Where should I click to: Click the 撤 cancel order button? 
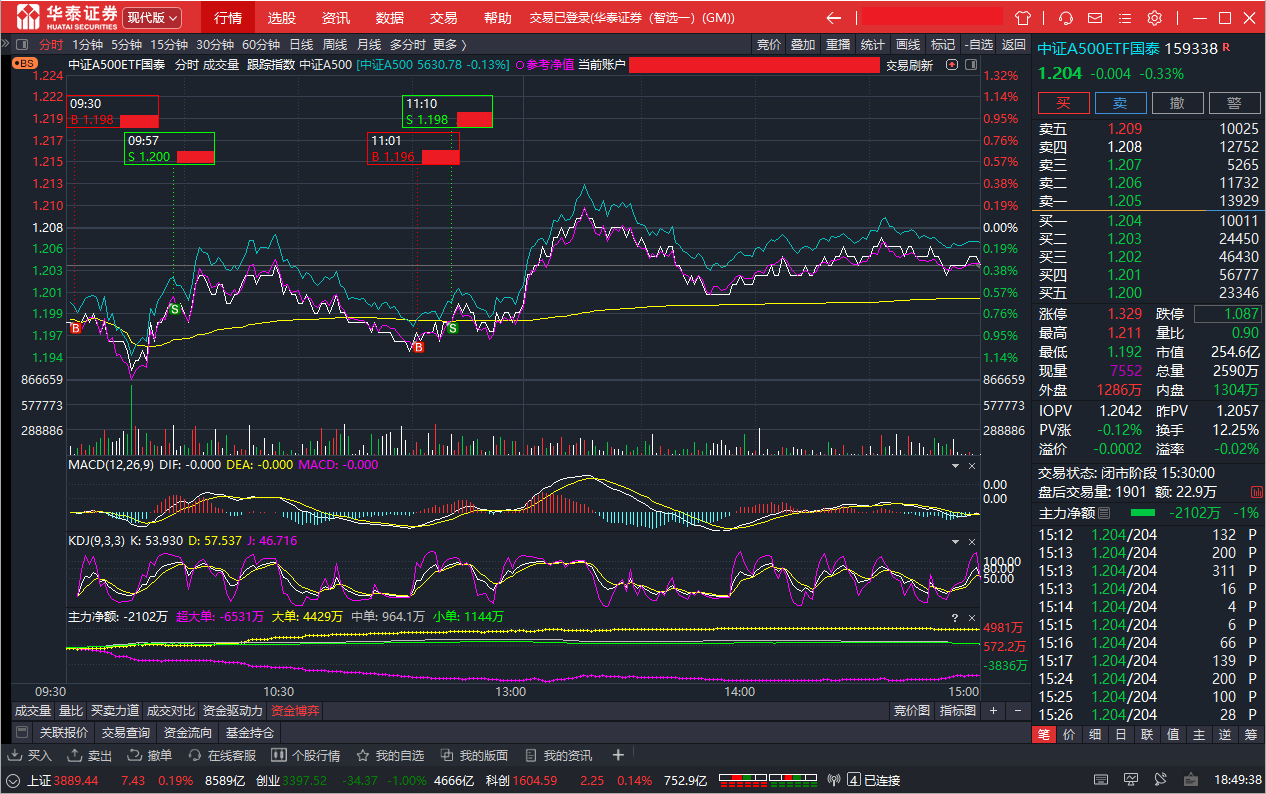click(x=1178, y=103)
